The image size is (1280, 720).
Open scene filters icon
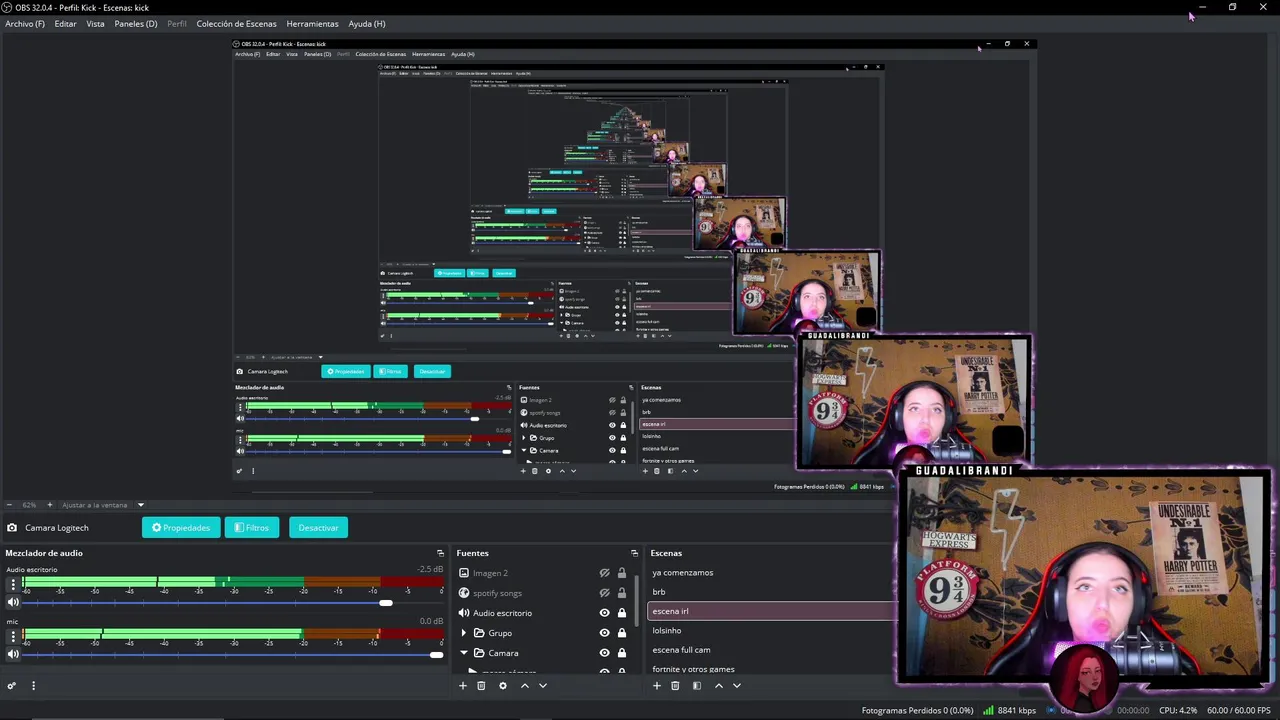tap(697, 686)
